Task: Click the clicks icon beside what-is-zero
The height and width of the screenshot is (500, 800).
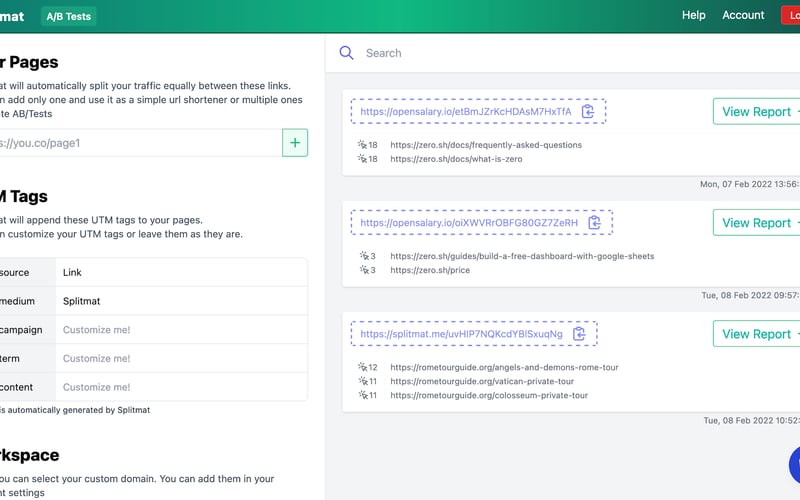Action: click(362, 159)
